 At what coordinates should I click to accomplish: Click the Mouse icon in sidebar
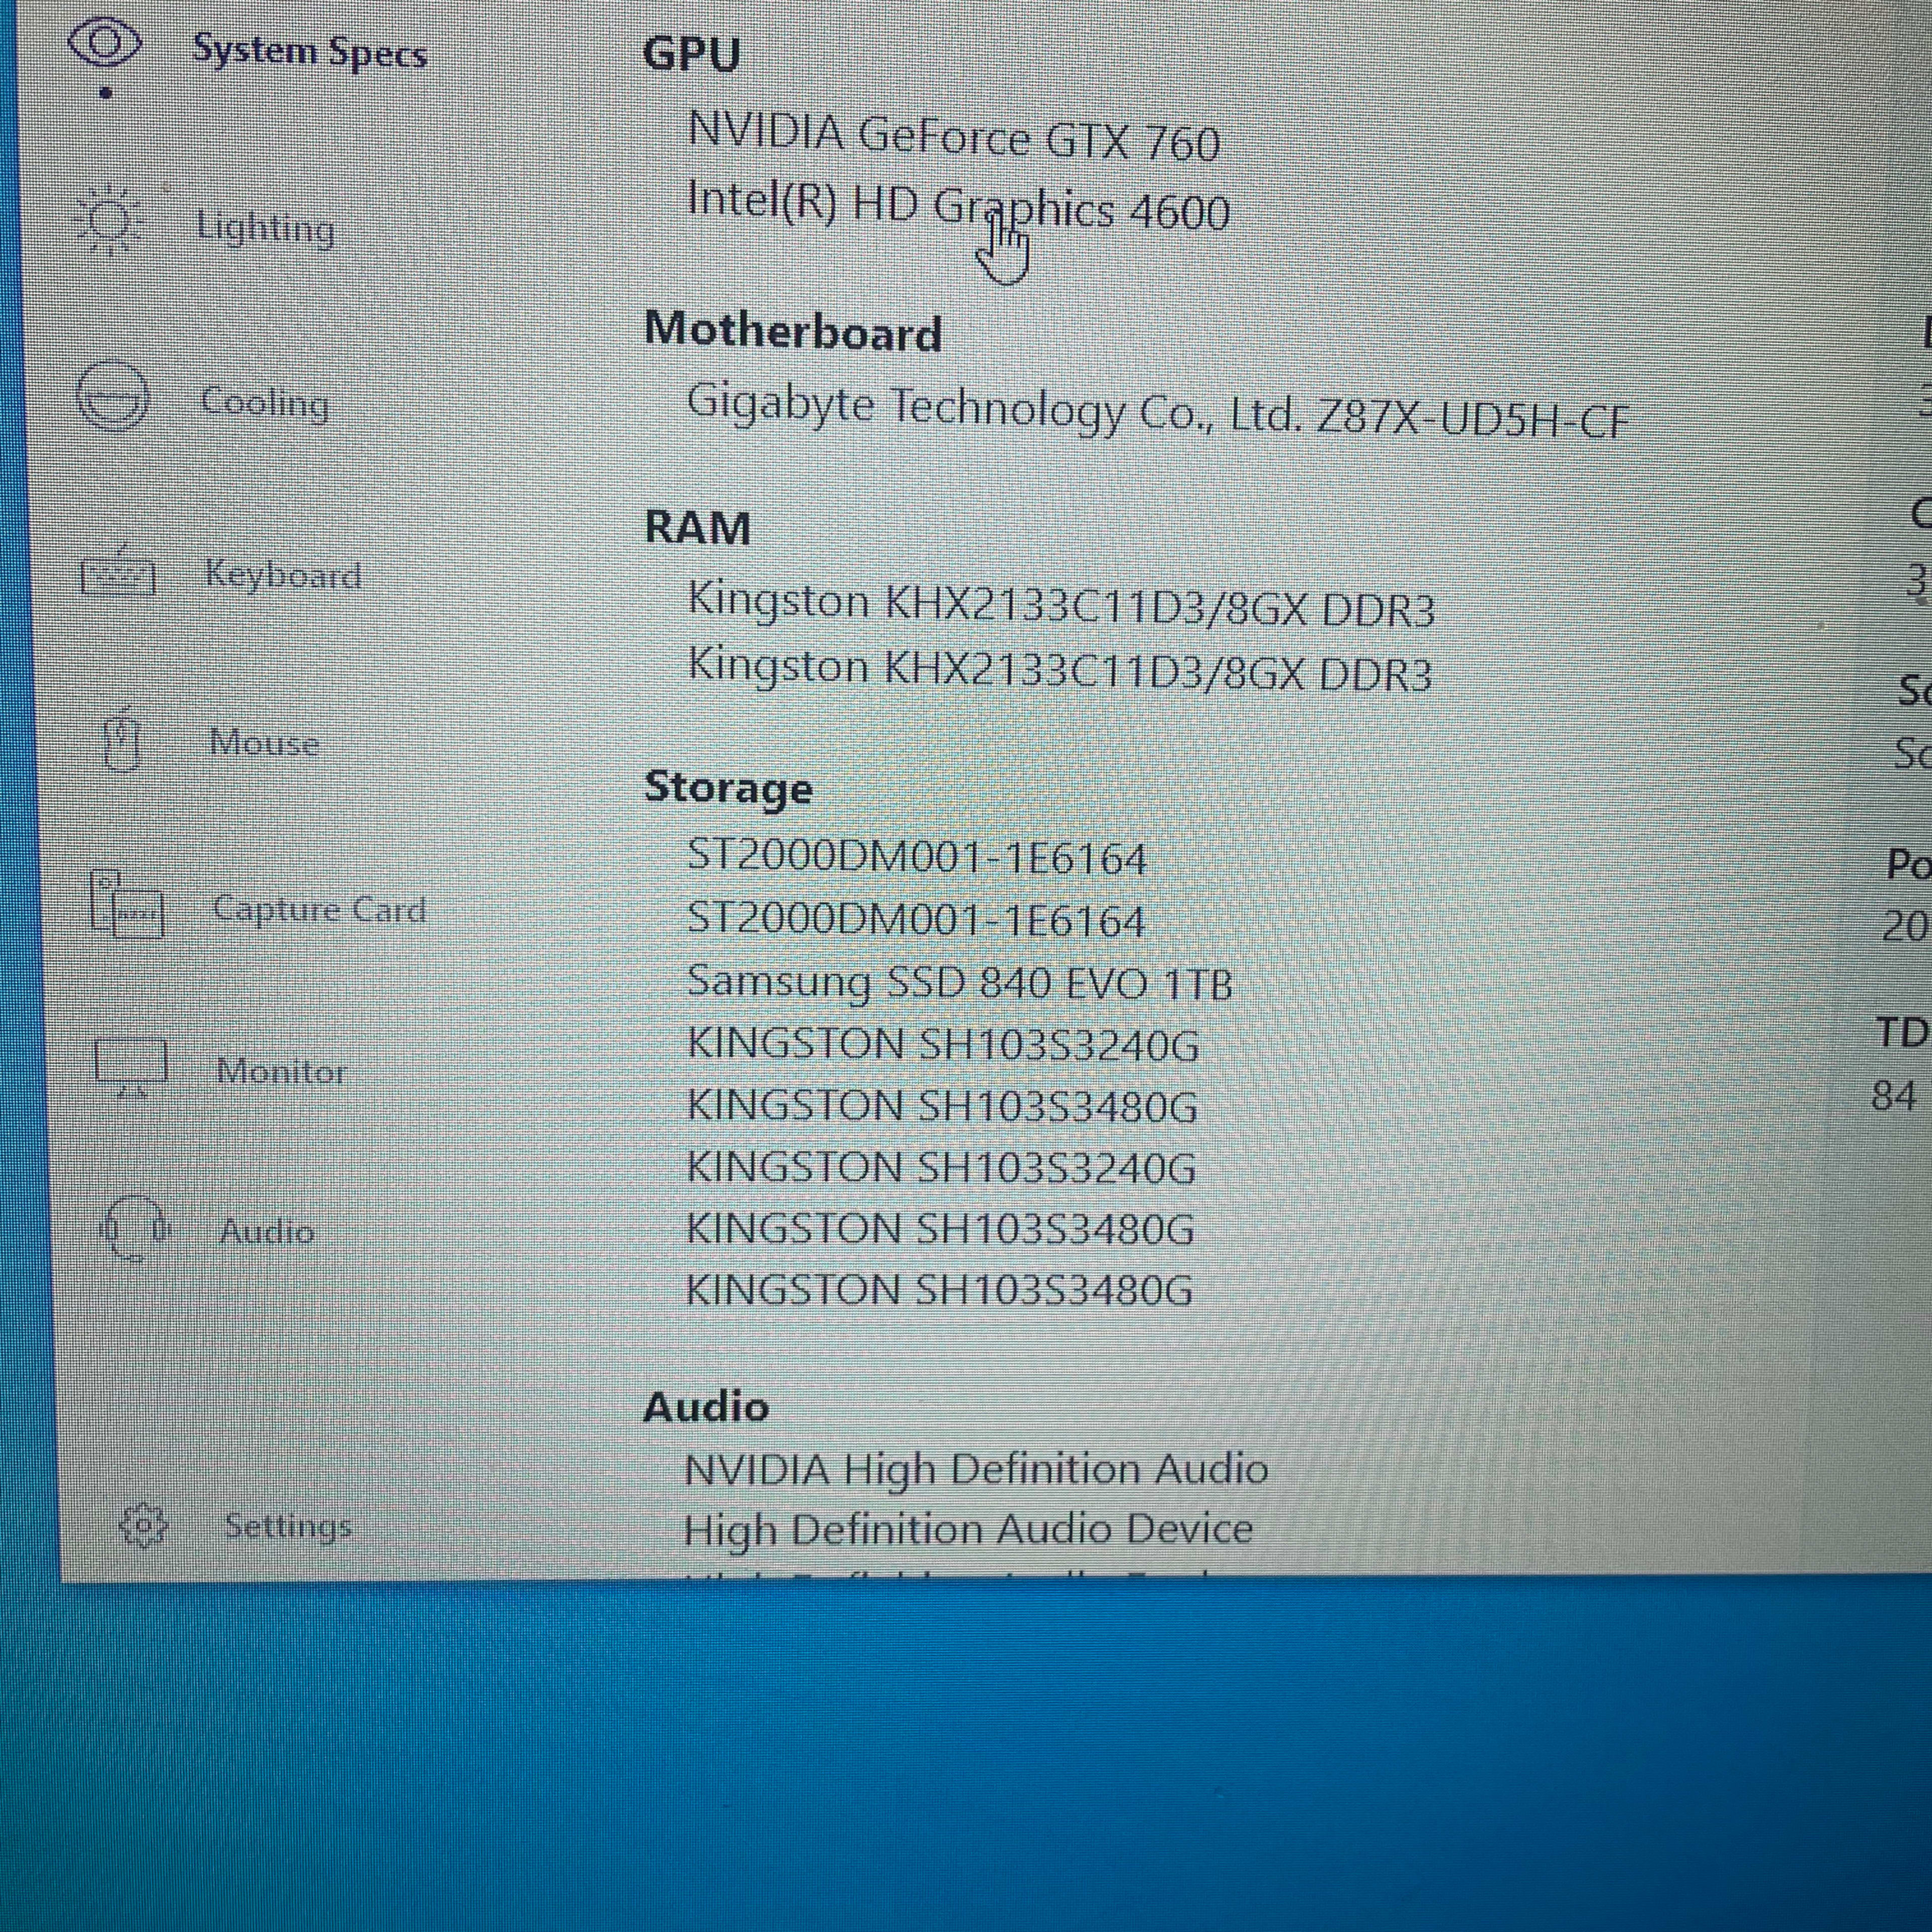(122, 740)
